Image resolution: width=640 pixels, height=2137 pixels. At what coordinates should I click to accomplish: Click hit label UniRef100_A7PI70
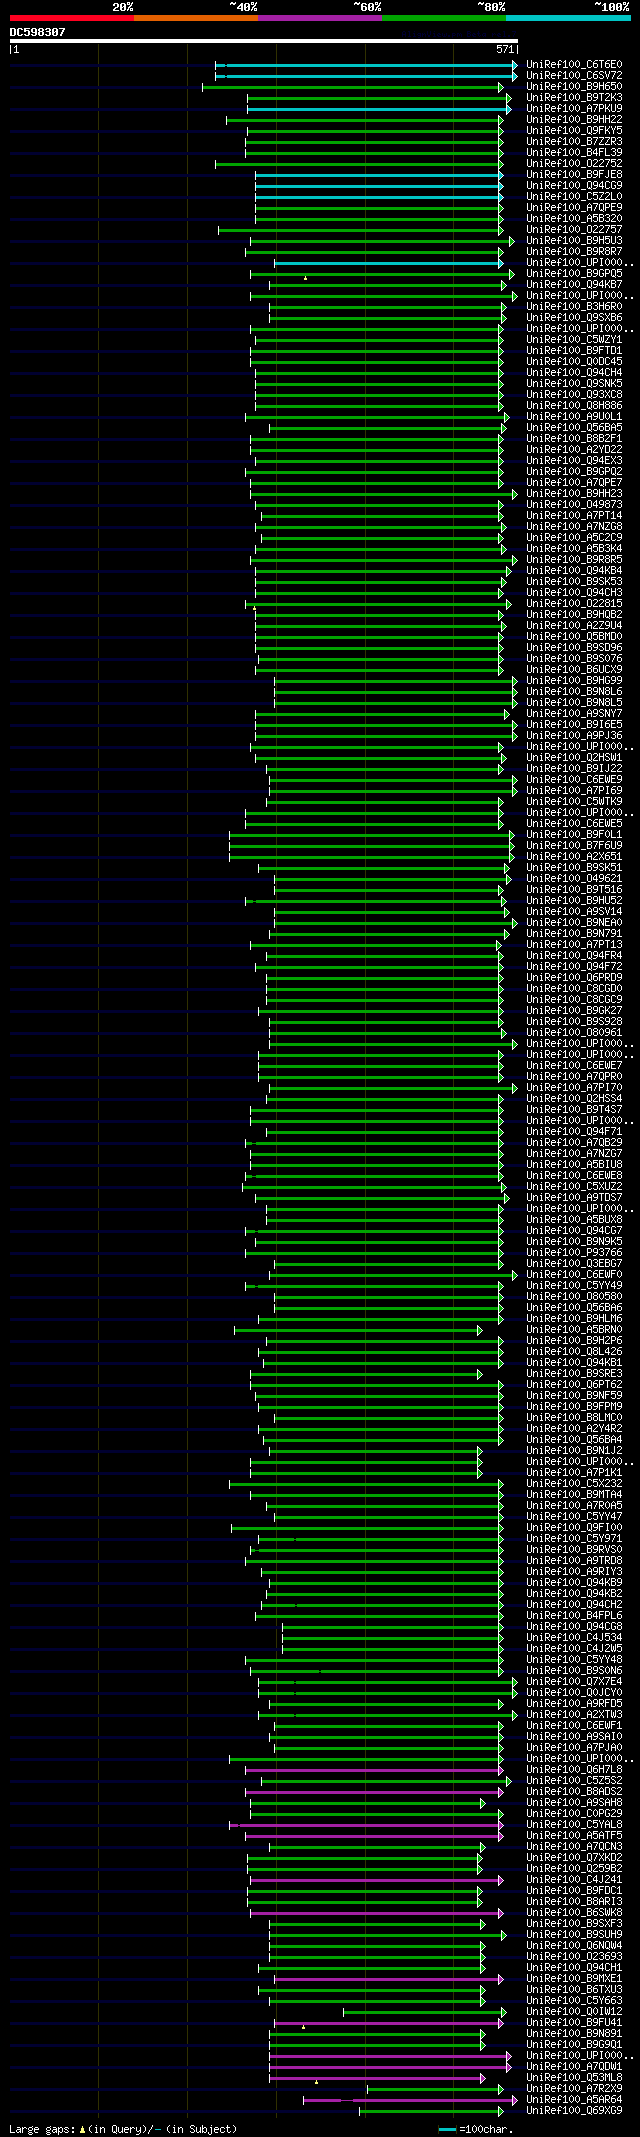(x=574, y=1088)
